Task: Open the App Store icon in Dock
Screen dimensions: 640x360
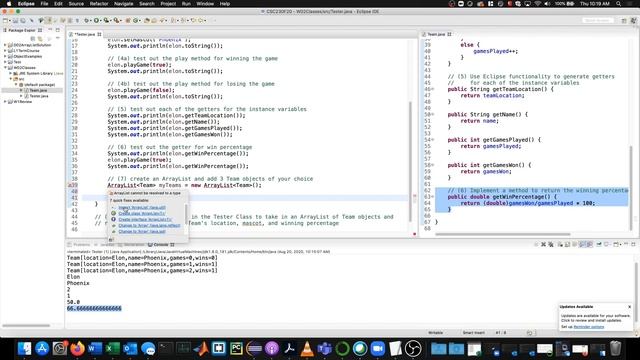Action: [42, 348]
